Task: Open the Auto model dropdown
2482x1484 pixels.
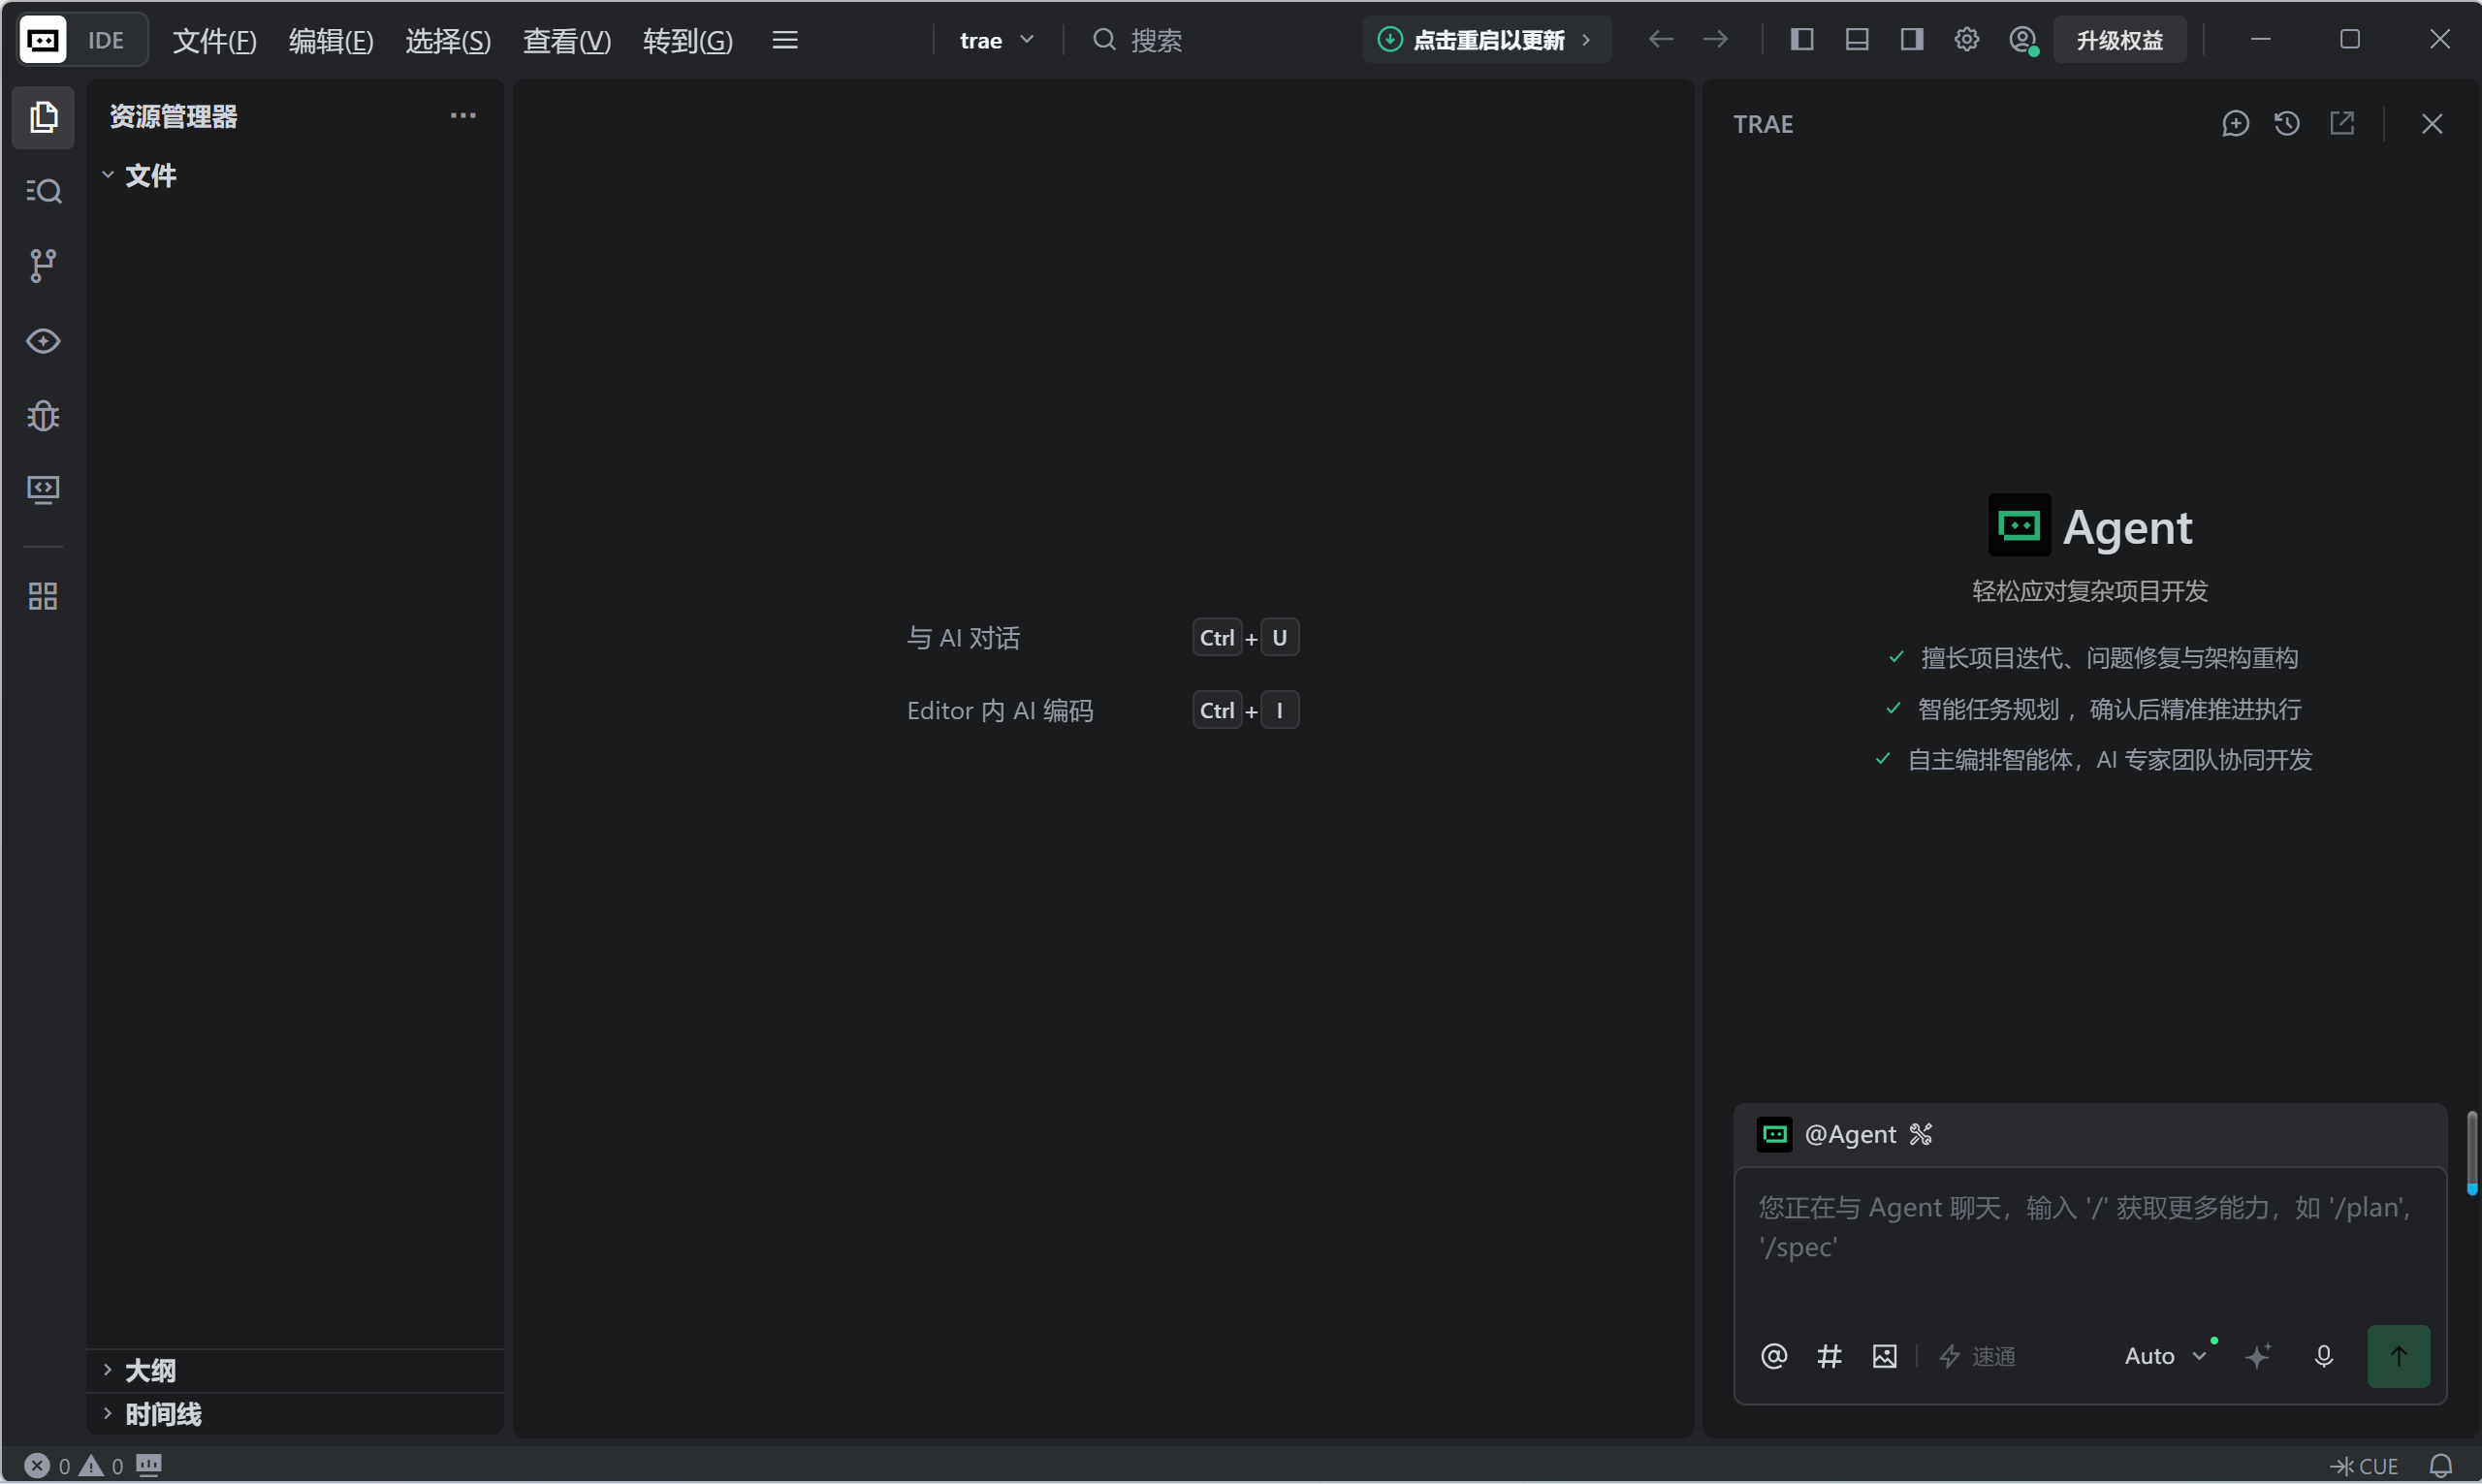Action: 2166,1356
